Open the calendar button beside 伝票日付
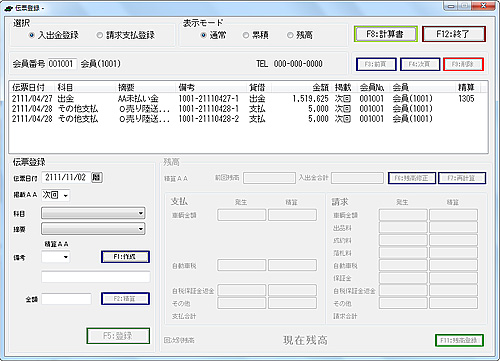 (x=97, y=177)
